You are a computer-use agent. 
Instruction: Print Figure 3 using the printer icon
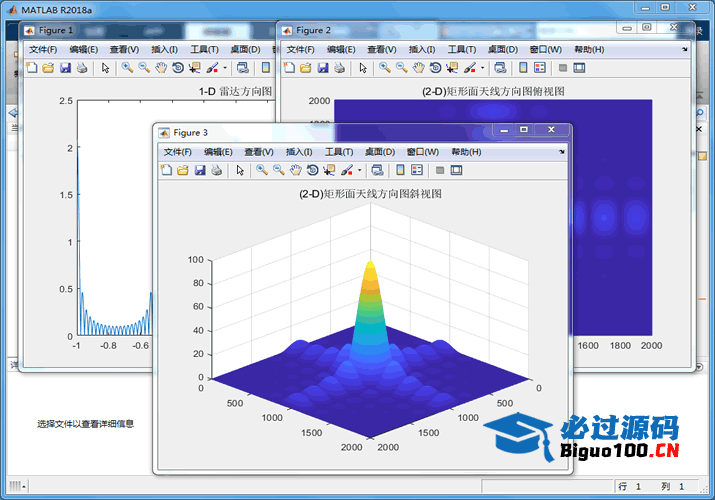point(217,170)
